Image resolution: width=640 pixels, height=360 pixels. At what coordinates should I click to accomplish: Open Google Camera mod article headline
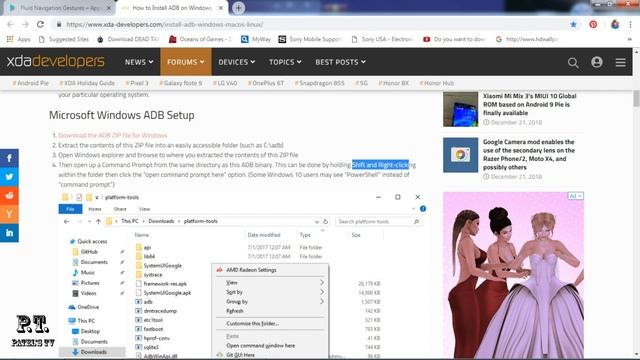[529, 155]
